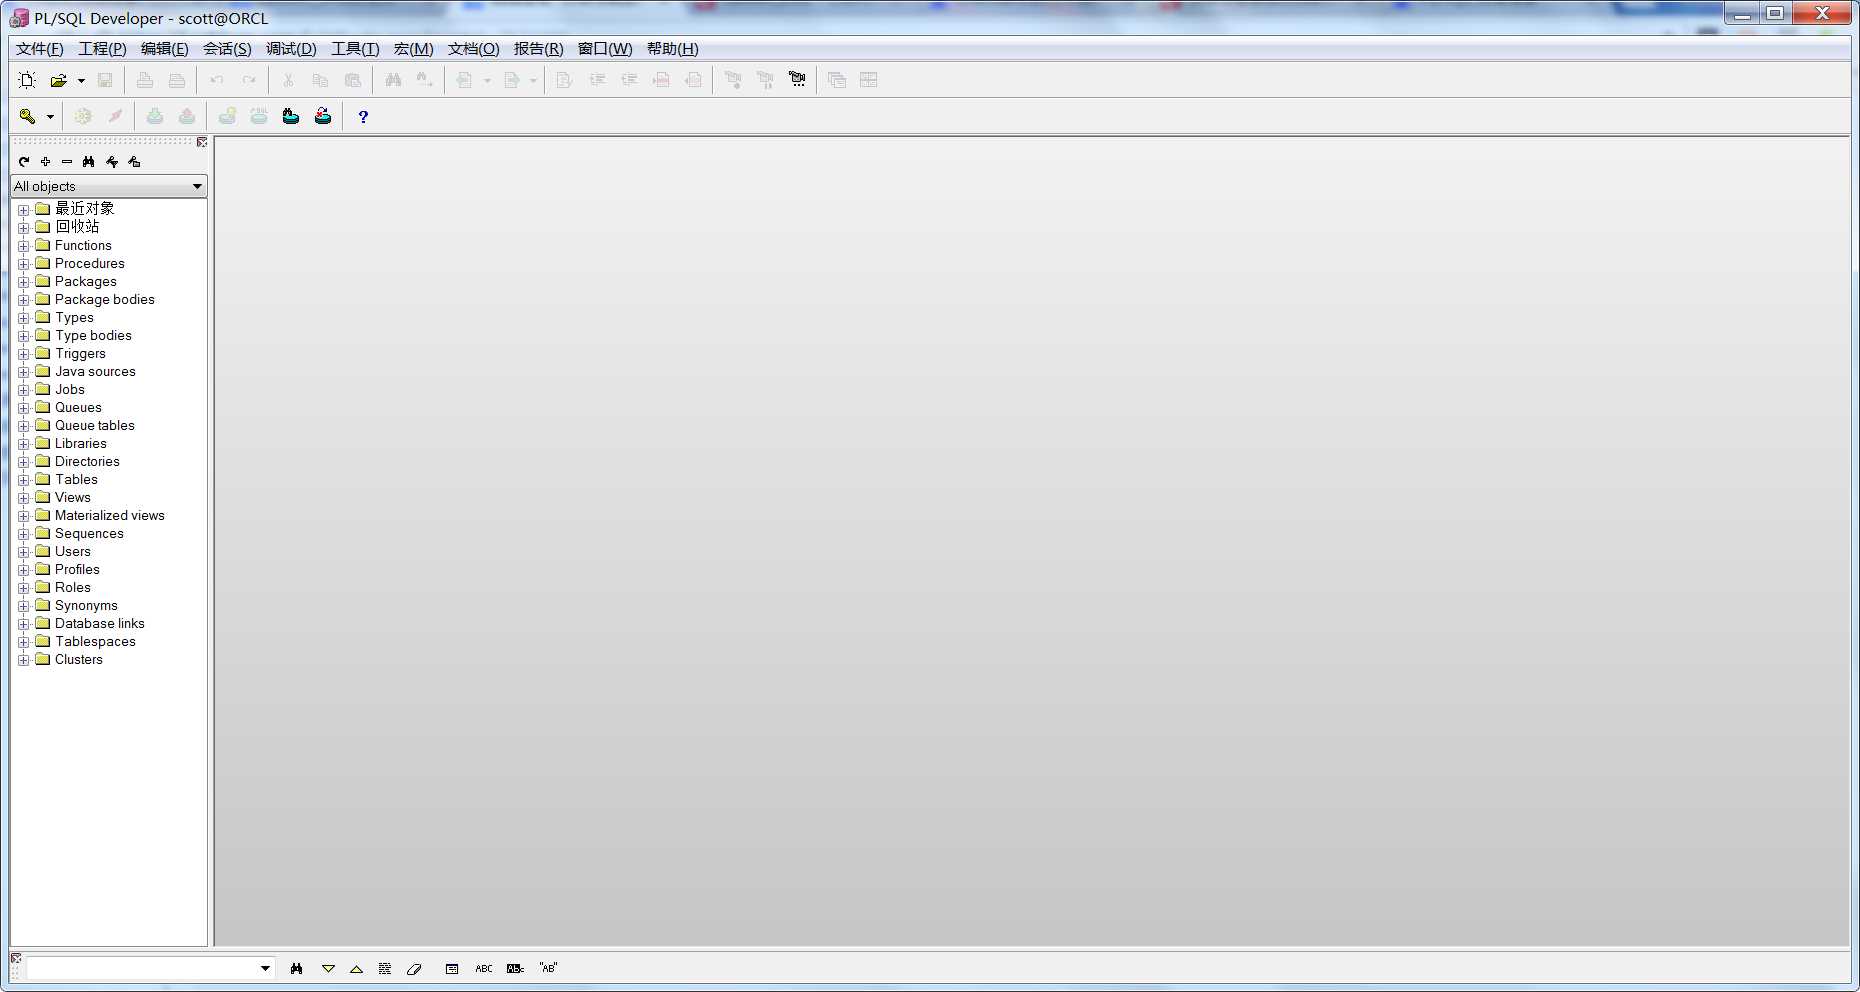
Task: Click the Define browser folders icon
Action: coord(134,161)
